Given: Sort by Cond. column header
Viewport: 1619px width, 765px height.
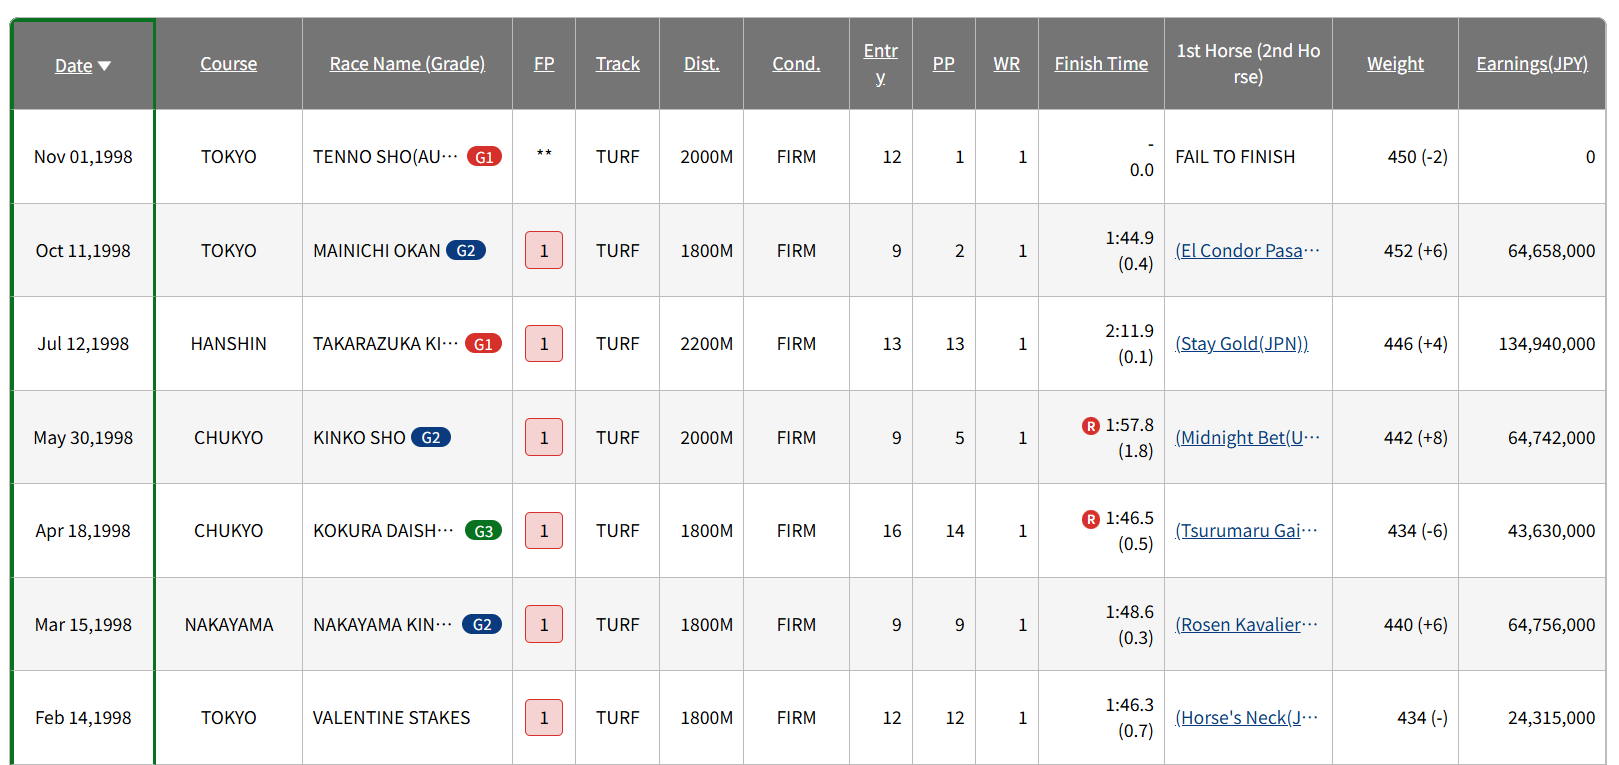Looking at the screenshot, I should pos(796,64).
